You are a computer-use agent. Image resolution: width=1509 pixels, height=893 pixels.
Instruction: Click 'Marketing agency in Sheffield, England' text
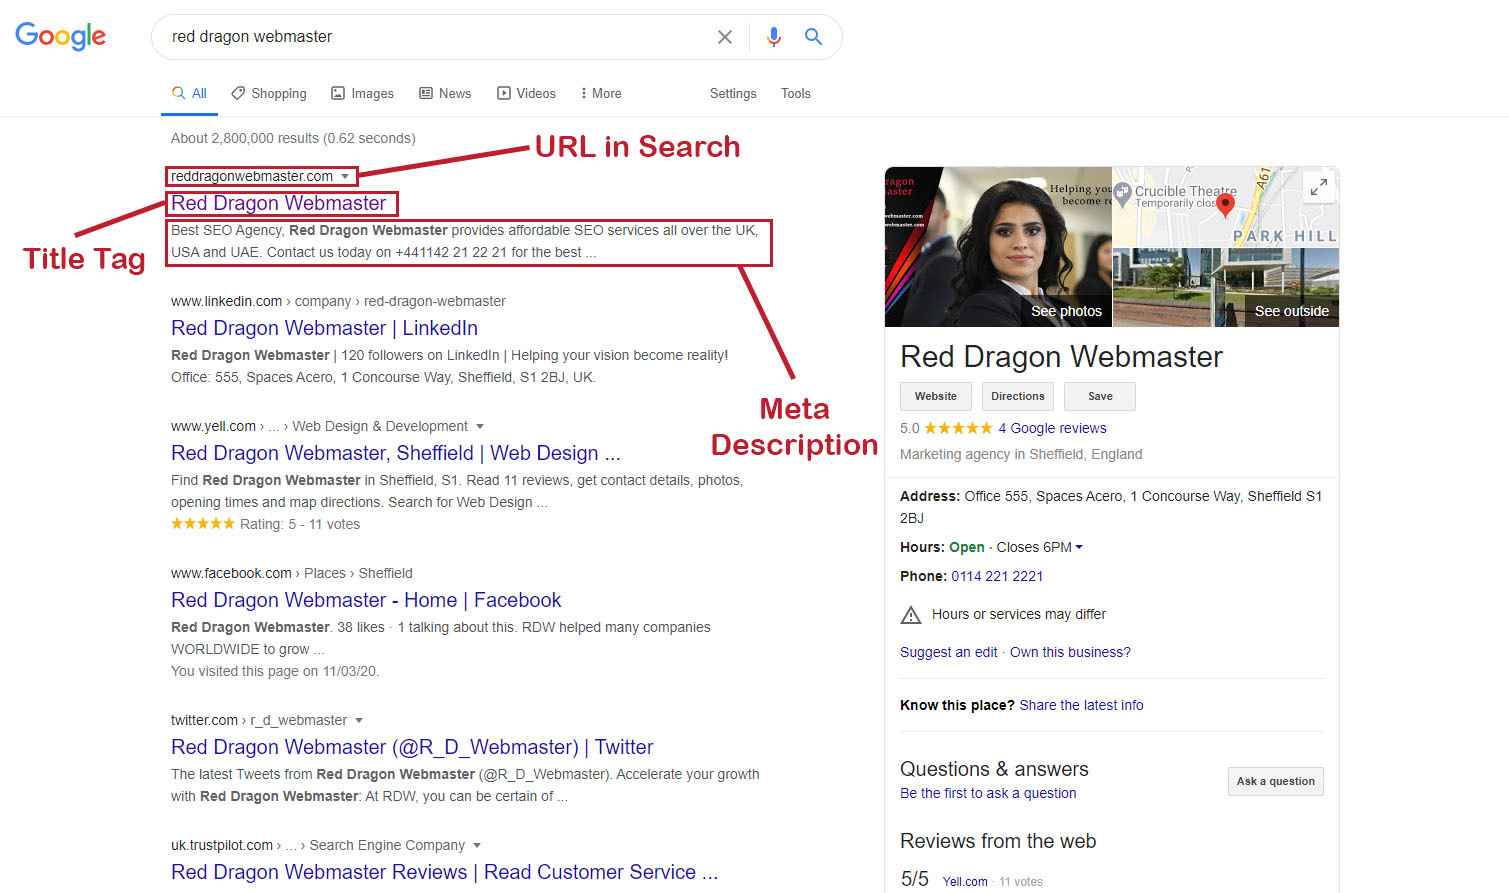(1021, 454)
